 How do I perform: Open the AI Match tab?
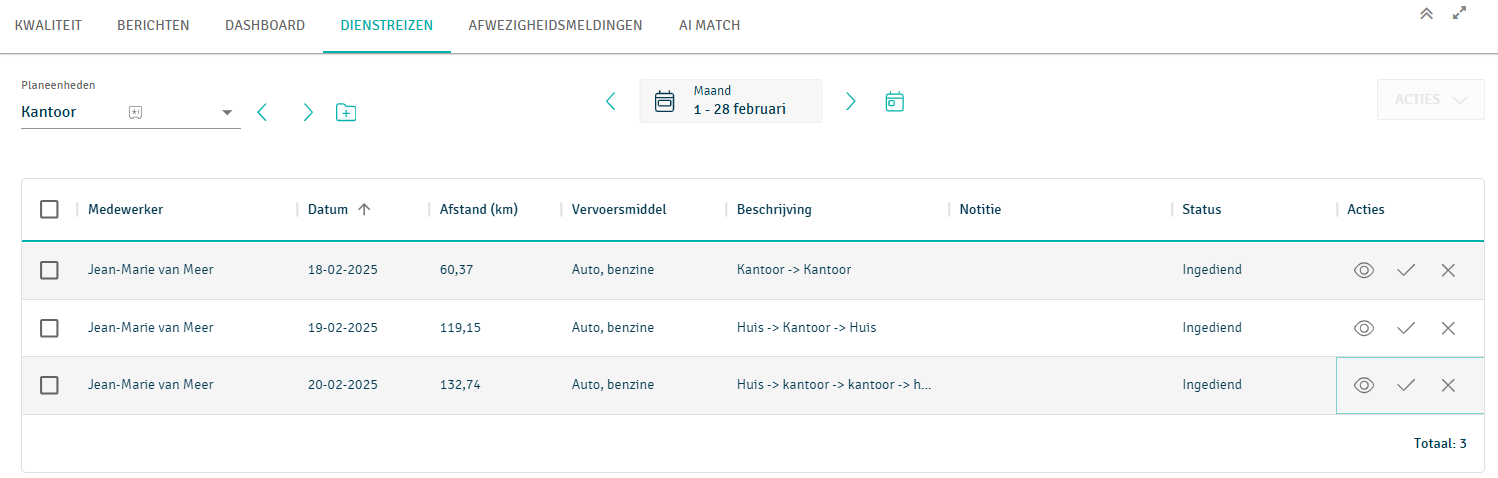pos(707,25)
